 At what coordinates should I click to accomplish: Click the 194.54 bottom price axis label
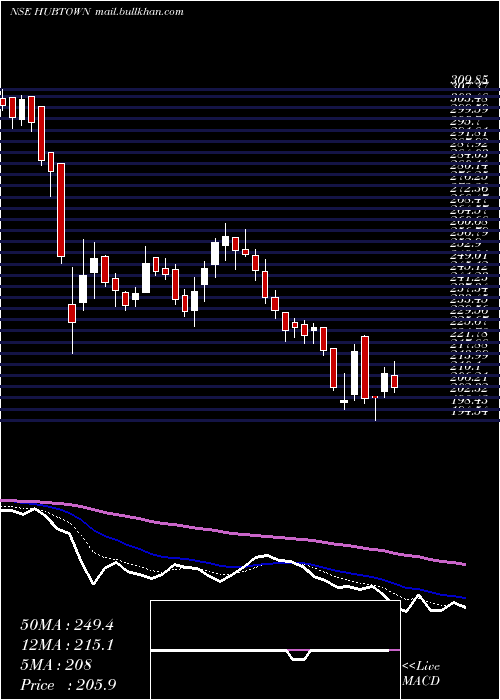point(469,411)
